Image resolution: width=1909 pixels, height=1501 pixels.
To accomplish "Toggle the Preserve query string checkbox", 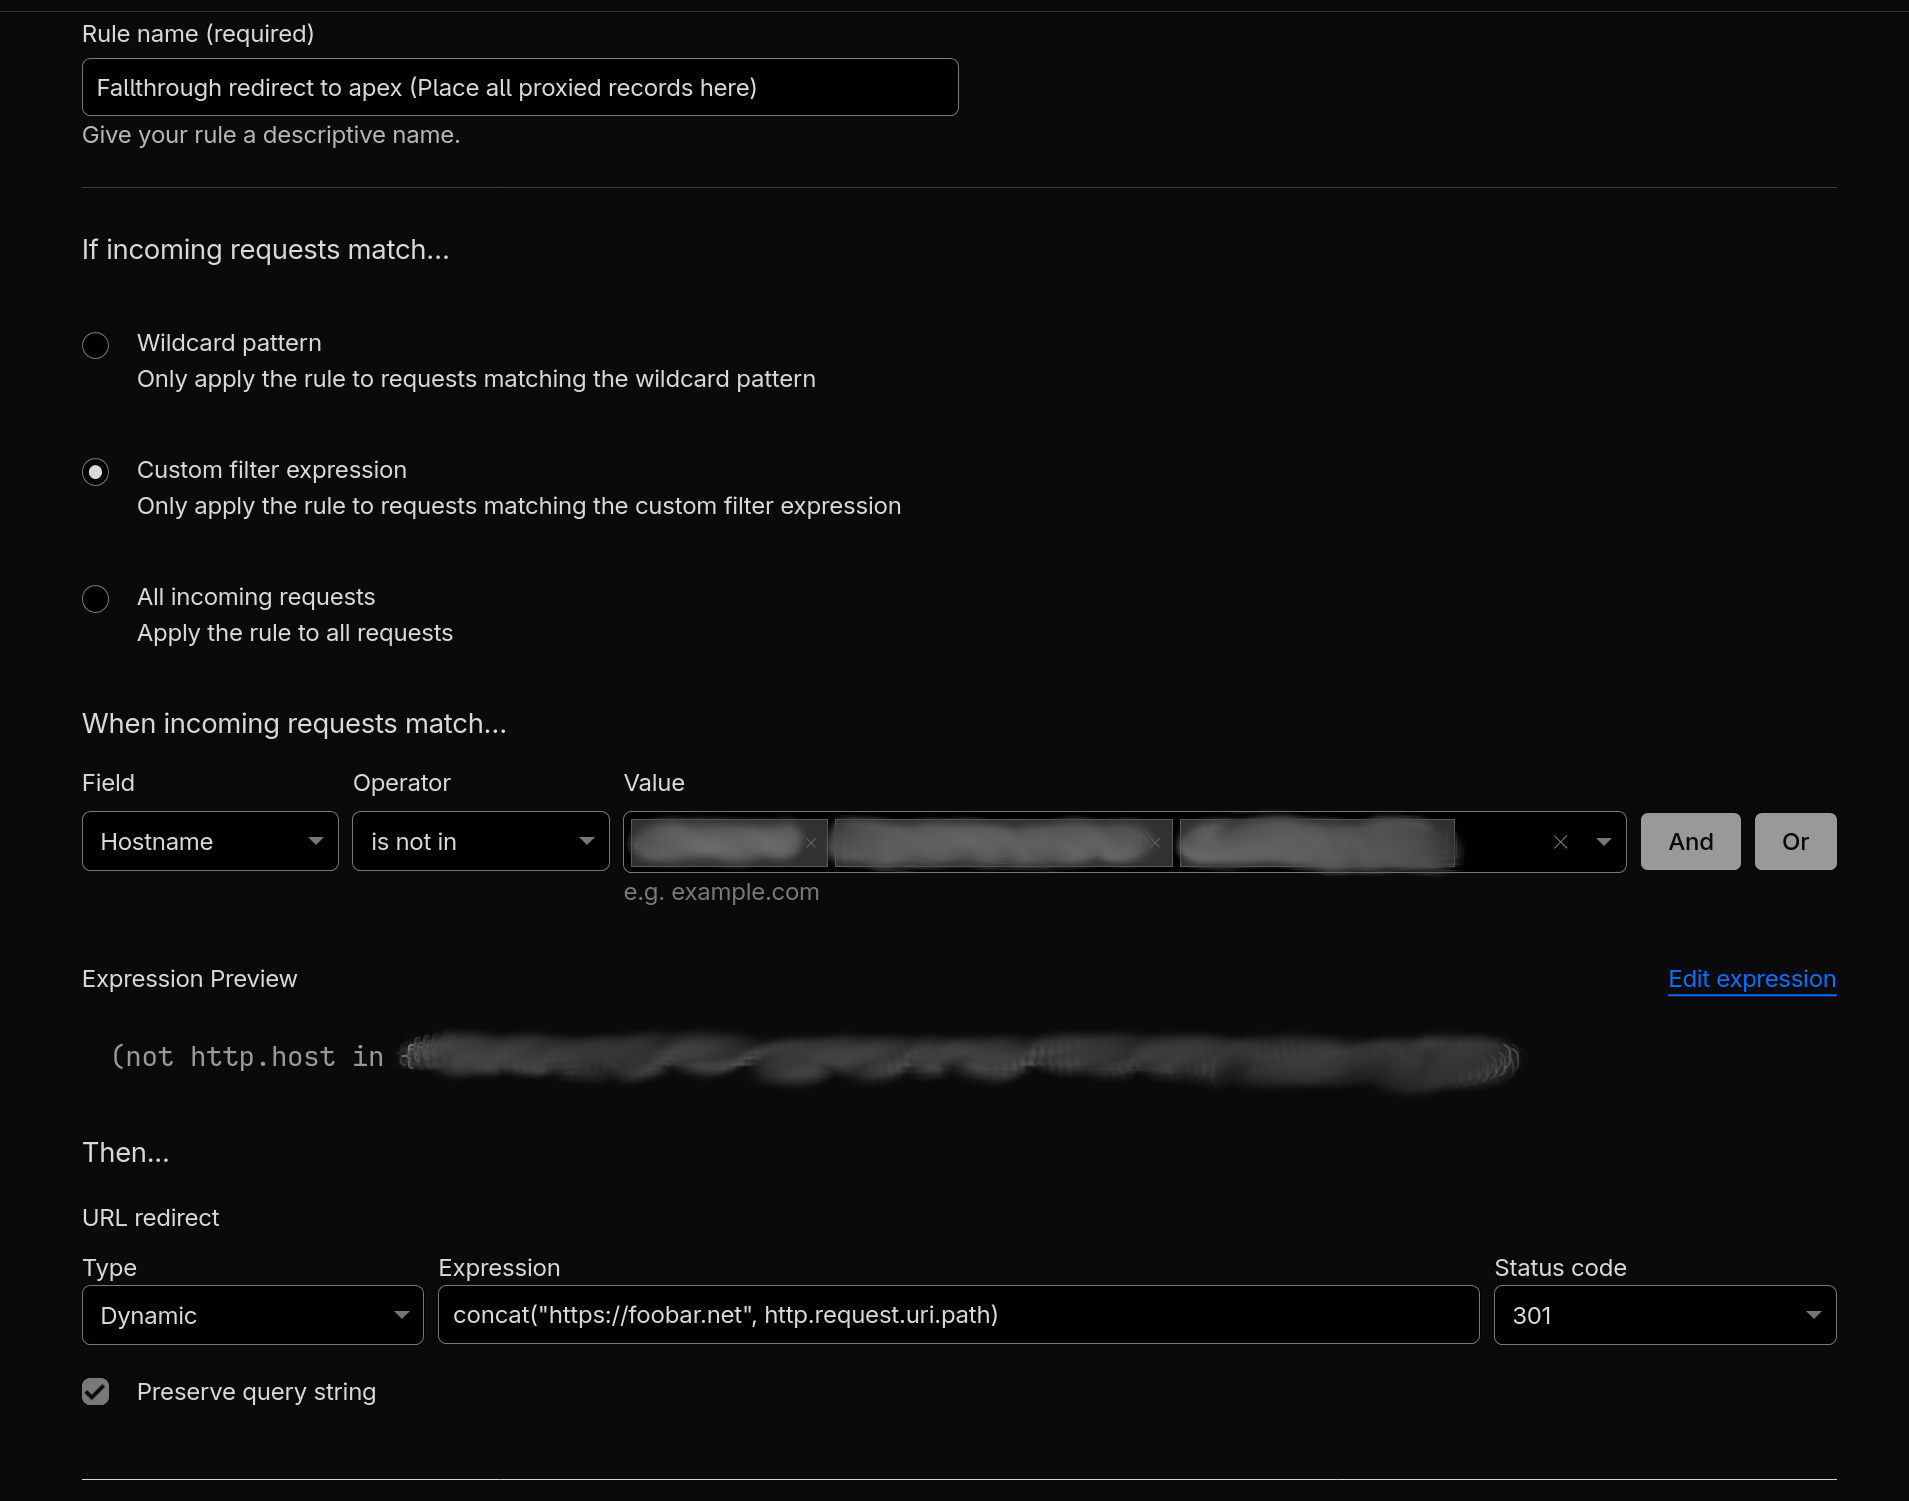I will click(96, 1392).
